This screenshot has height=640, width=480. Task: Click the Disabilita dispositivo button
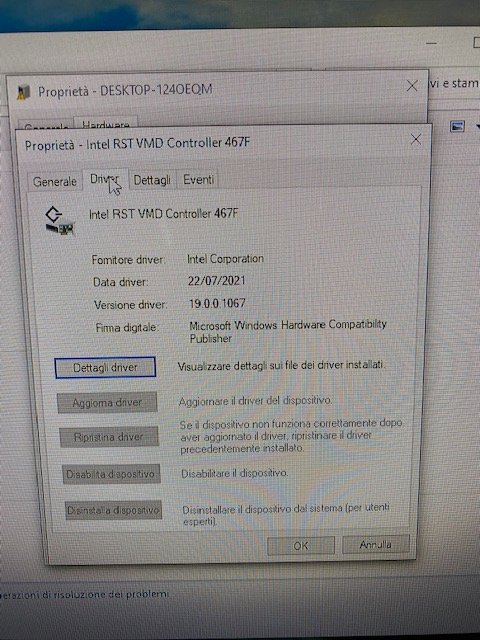tap(111, 474)
